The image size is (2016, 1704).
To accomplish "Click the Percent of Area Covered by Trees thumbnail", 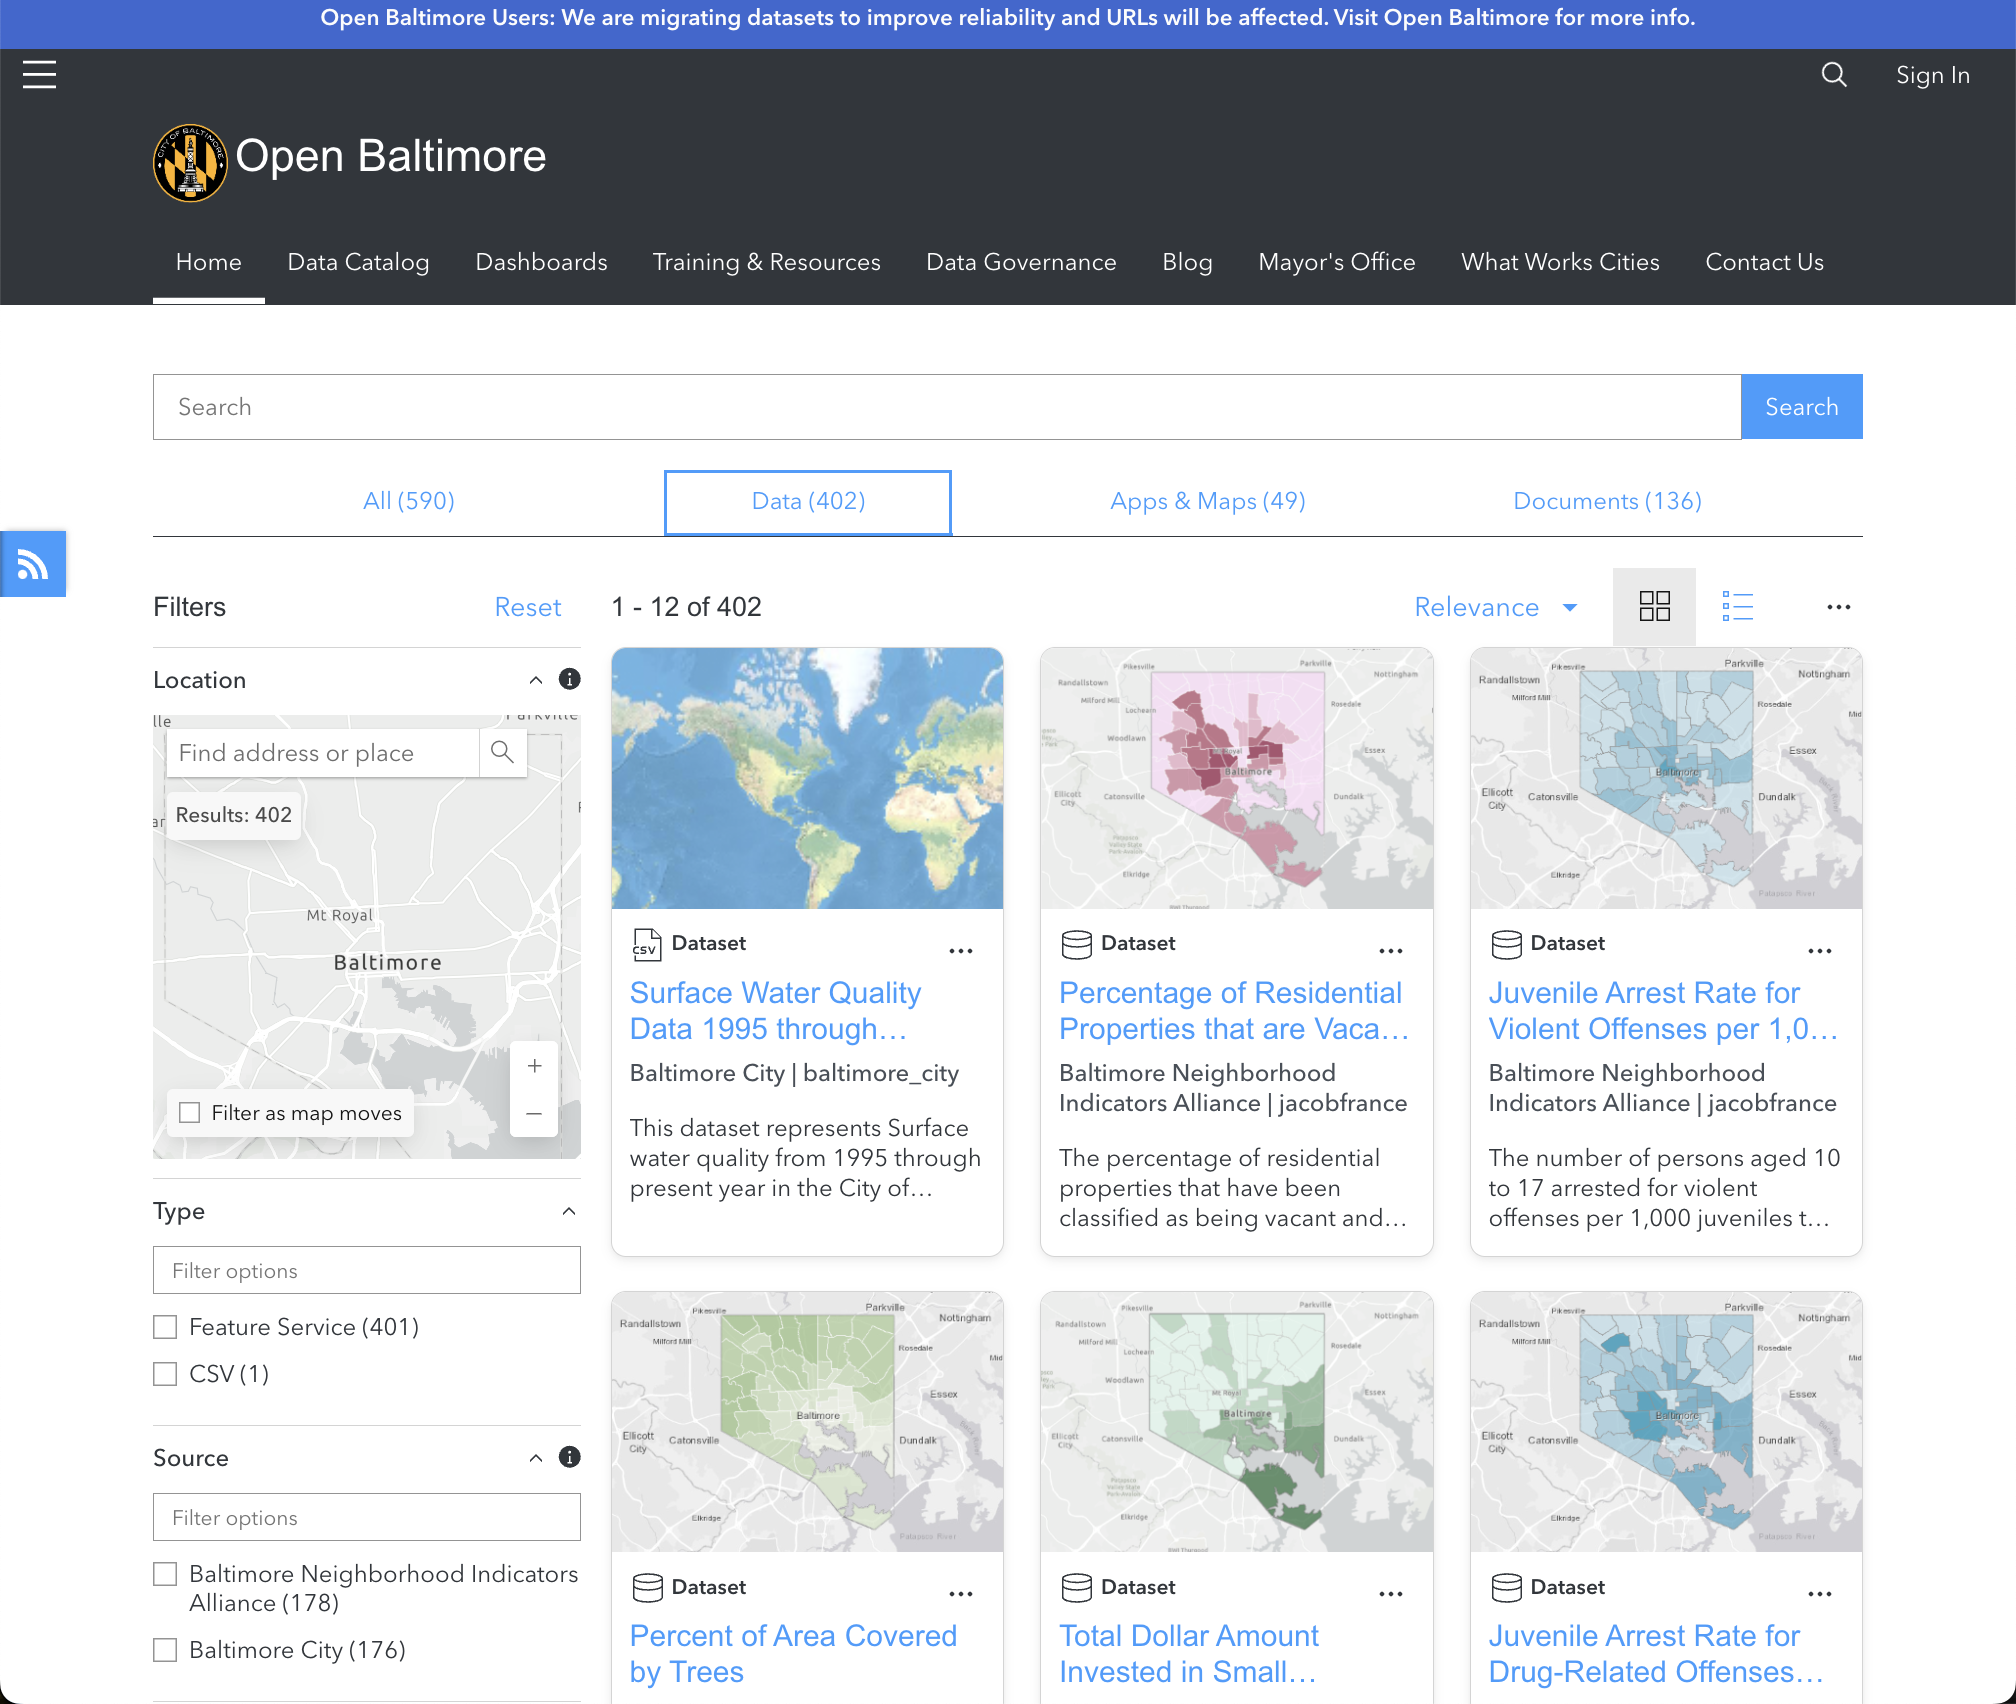I will (806, 1421).
